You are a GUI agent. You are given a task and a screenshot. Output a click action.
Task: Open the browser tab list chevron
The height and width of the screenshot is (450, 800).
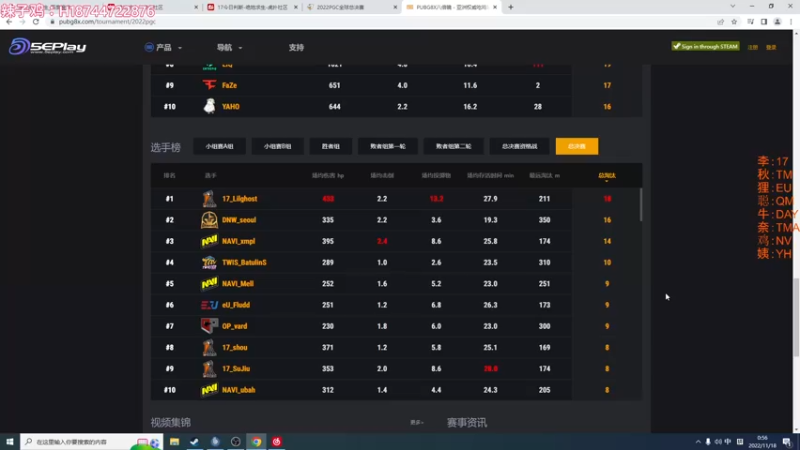coord(733,7)
